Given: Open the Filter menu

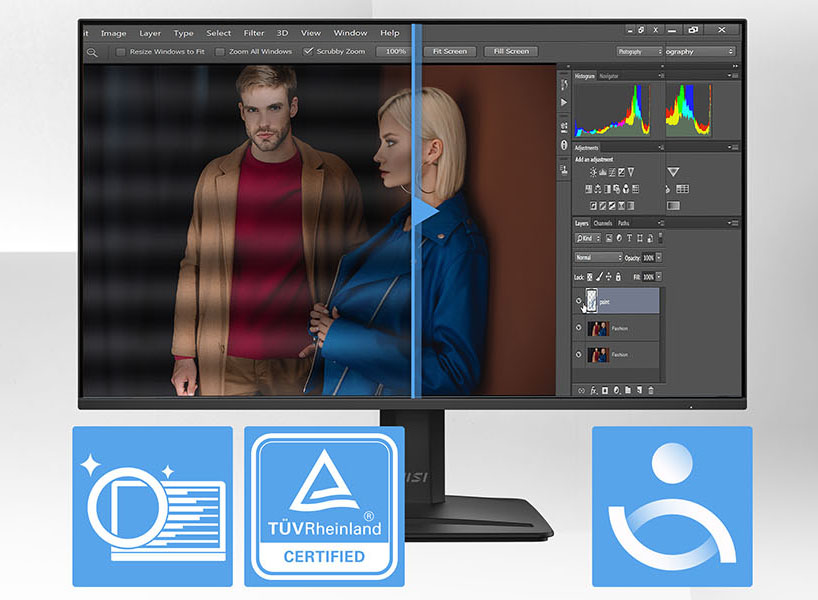Looking at the screenshot, I should [x=253, y=33].
